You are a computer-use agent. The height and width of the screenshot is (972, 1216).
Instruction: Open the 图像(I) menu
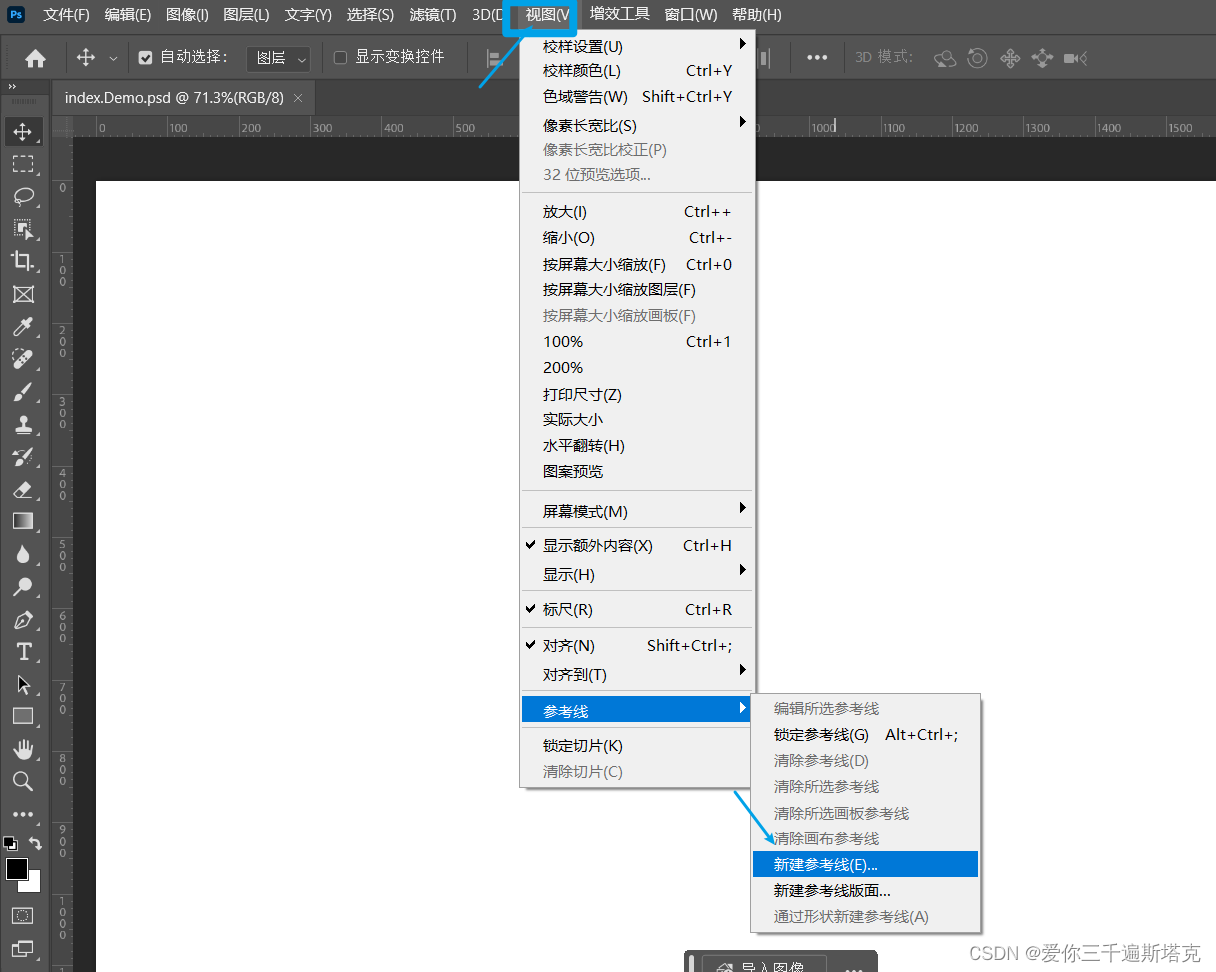[x=187, y=15]
